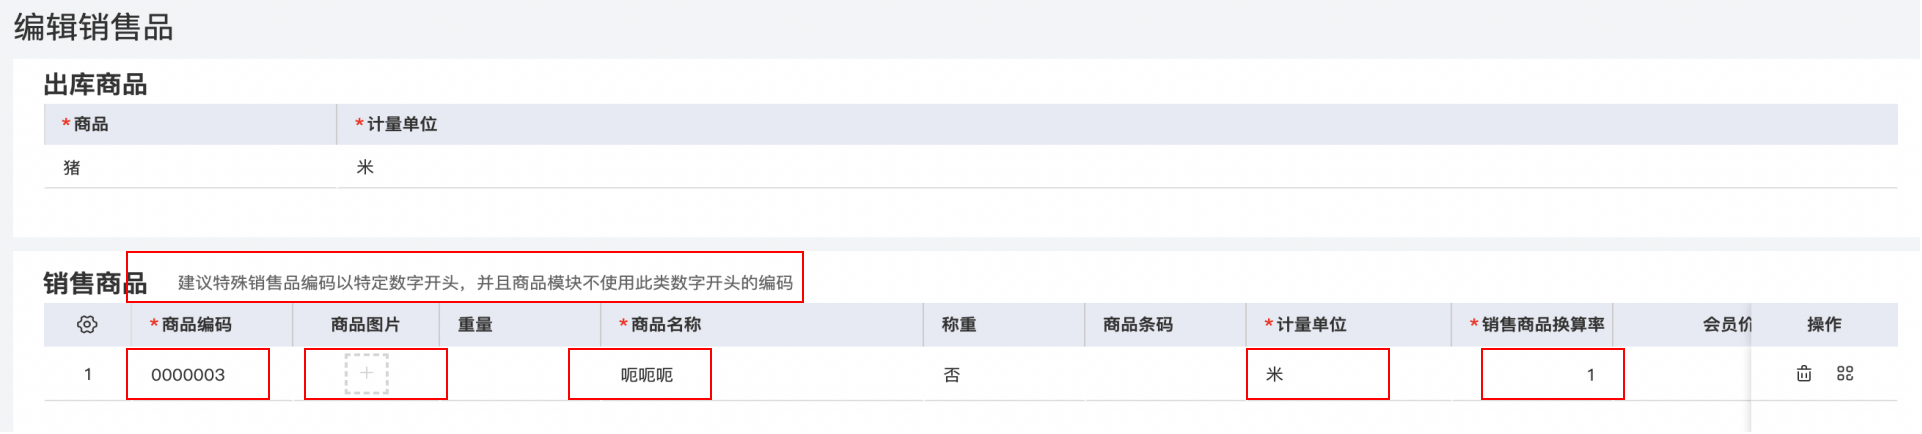Screen dimensions: 1922x434
Task: Edit the 销售商品换算率 value 1
Action: pyautogui.click(x=1553, y=375)
